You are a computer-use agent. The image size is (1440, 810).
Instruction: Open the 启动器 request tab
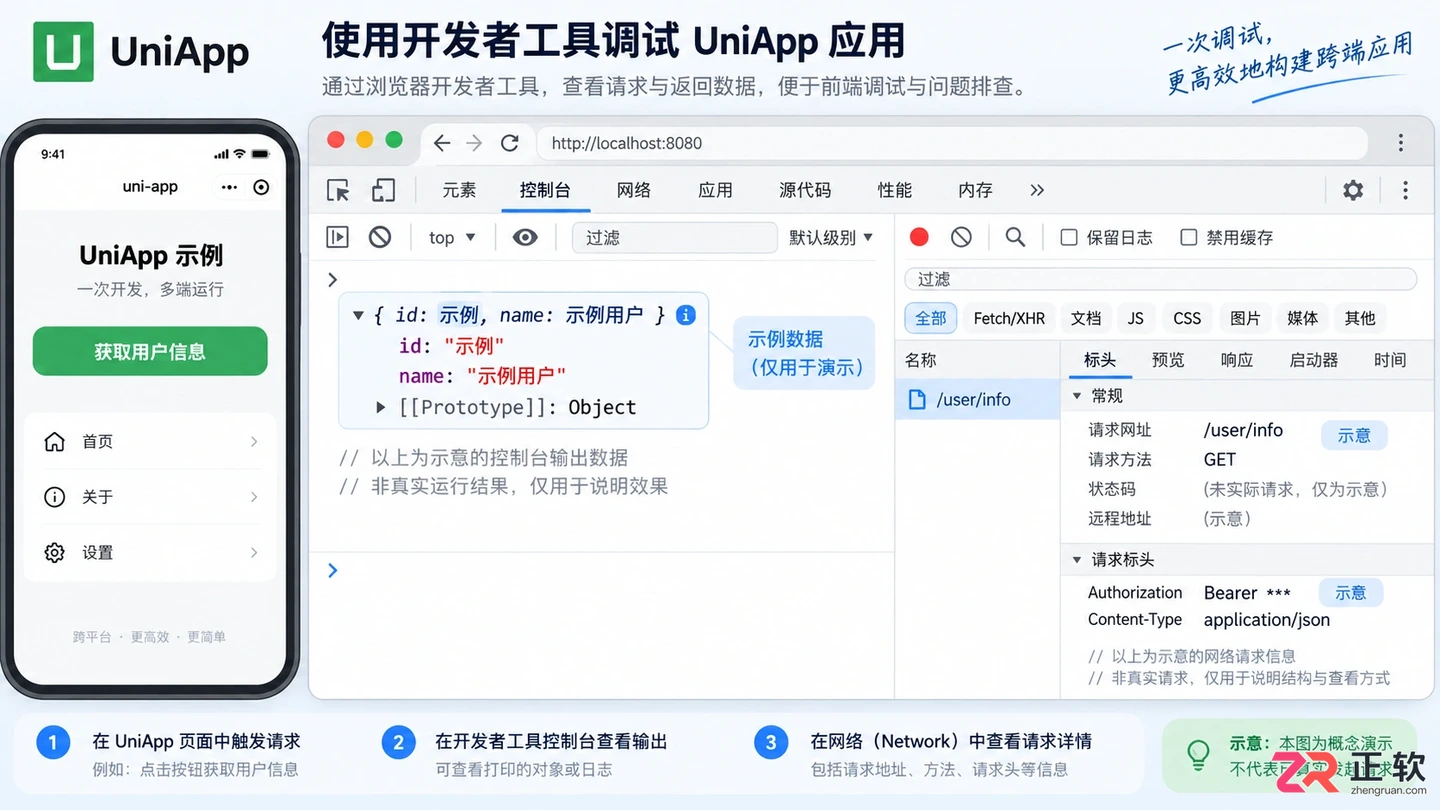pyautogui.click(x=1314, y=360)
